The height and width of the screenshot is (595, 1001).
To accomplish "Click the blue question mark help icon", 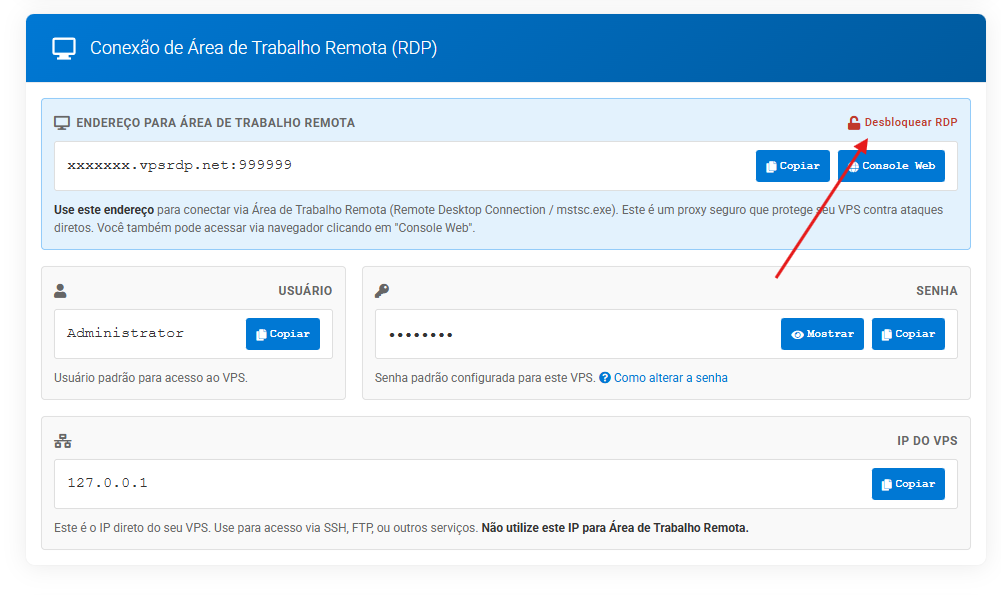I will (605, 378).
